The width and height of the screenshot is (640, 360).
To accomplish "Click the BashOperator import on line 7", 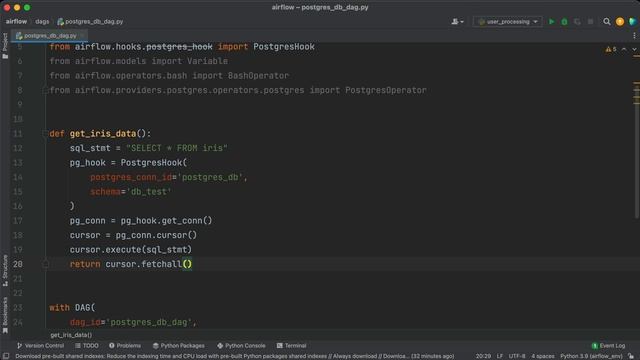I will 258,76.
